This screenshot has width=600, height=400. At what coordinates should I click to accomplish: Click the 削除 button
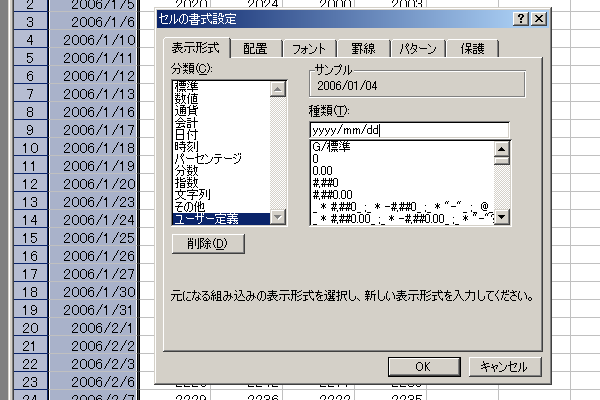[x=208, y=243]
